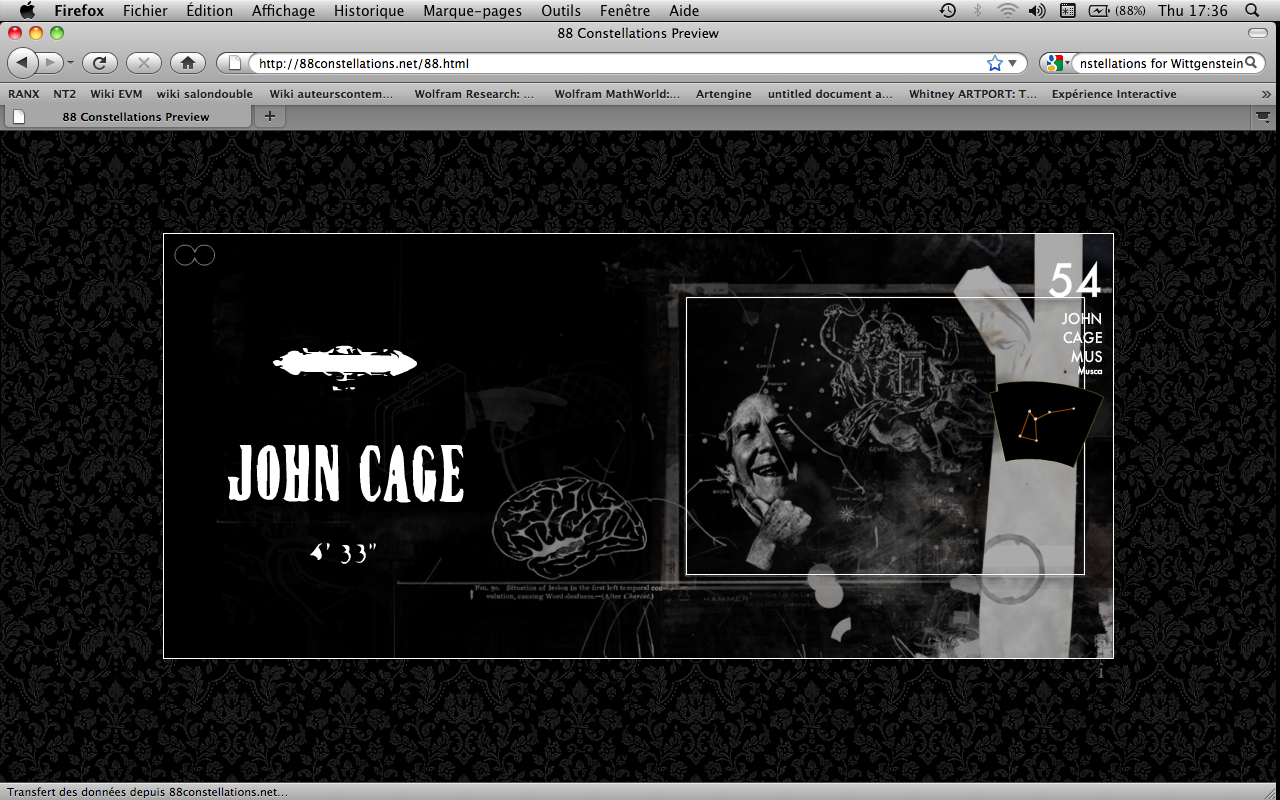Open a new tab with plus button

(269, 116)
